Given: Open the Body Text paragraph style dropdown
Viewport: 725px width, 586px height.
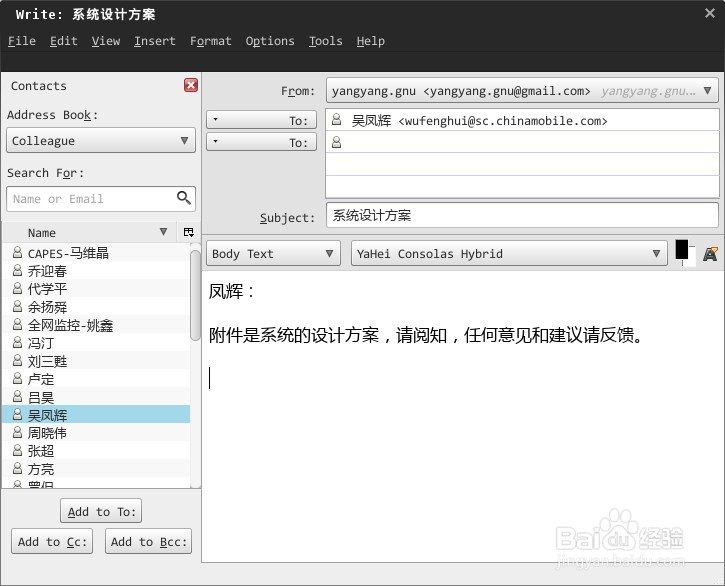Looking at the screenshot, I should [273, 253].
